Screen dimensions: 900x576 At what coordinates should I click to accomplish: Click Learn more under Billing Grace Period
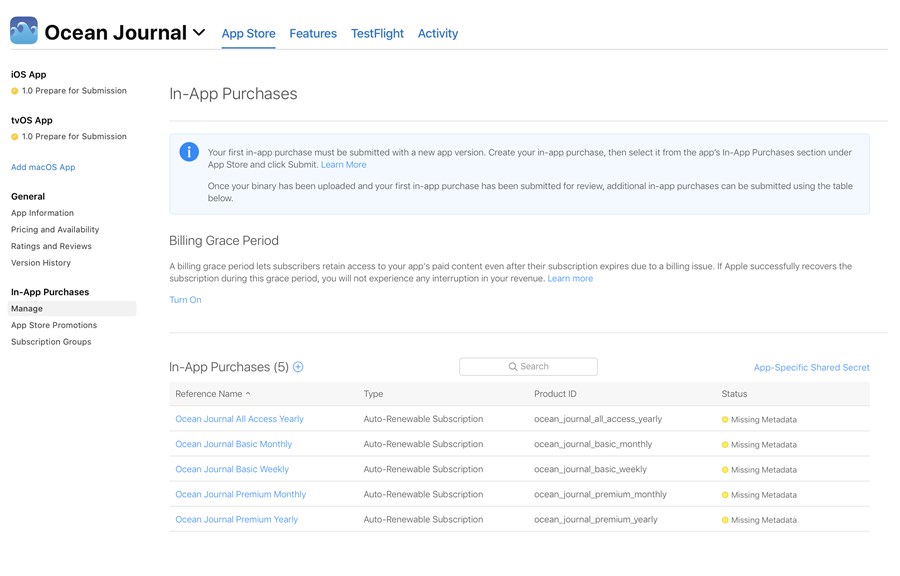pyautogui.click(x=570, y=278)
